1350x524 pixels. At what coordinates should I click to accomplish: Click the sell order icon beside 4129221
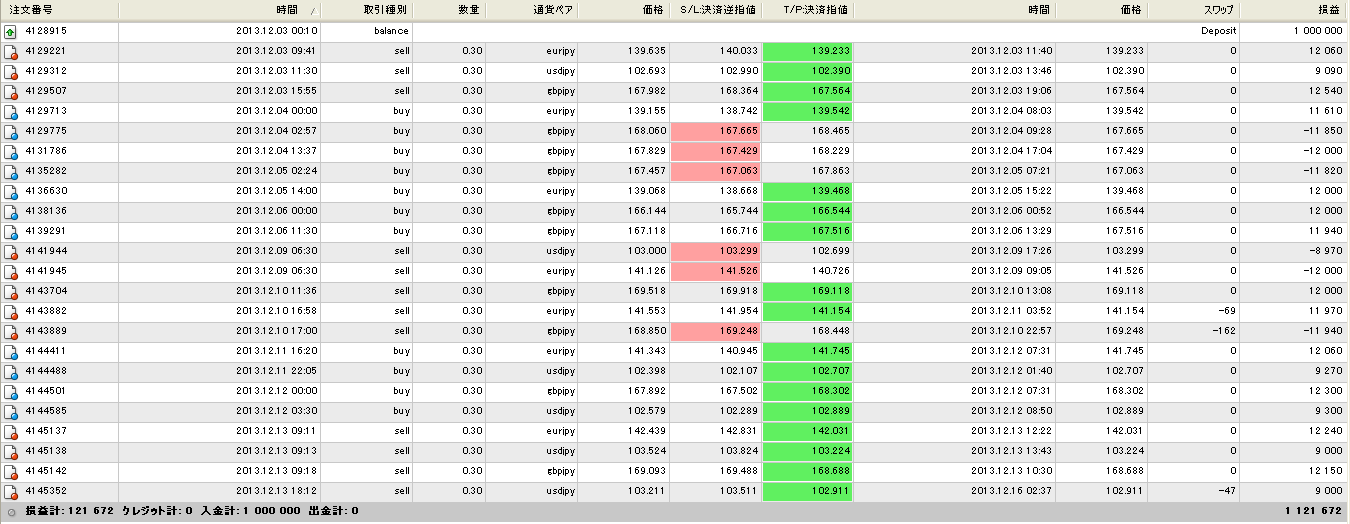(x=11, y=51)
